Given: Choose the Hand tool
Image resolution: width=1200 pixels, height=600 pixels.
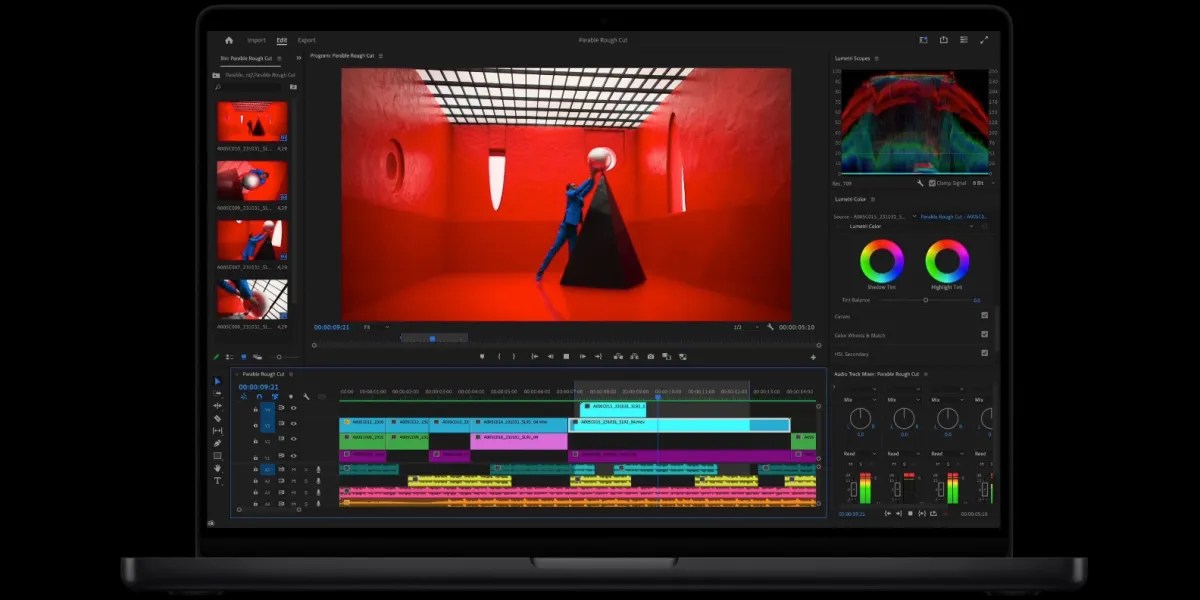Looking at the screenshot, I should [218, 468].
